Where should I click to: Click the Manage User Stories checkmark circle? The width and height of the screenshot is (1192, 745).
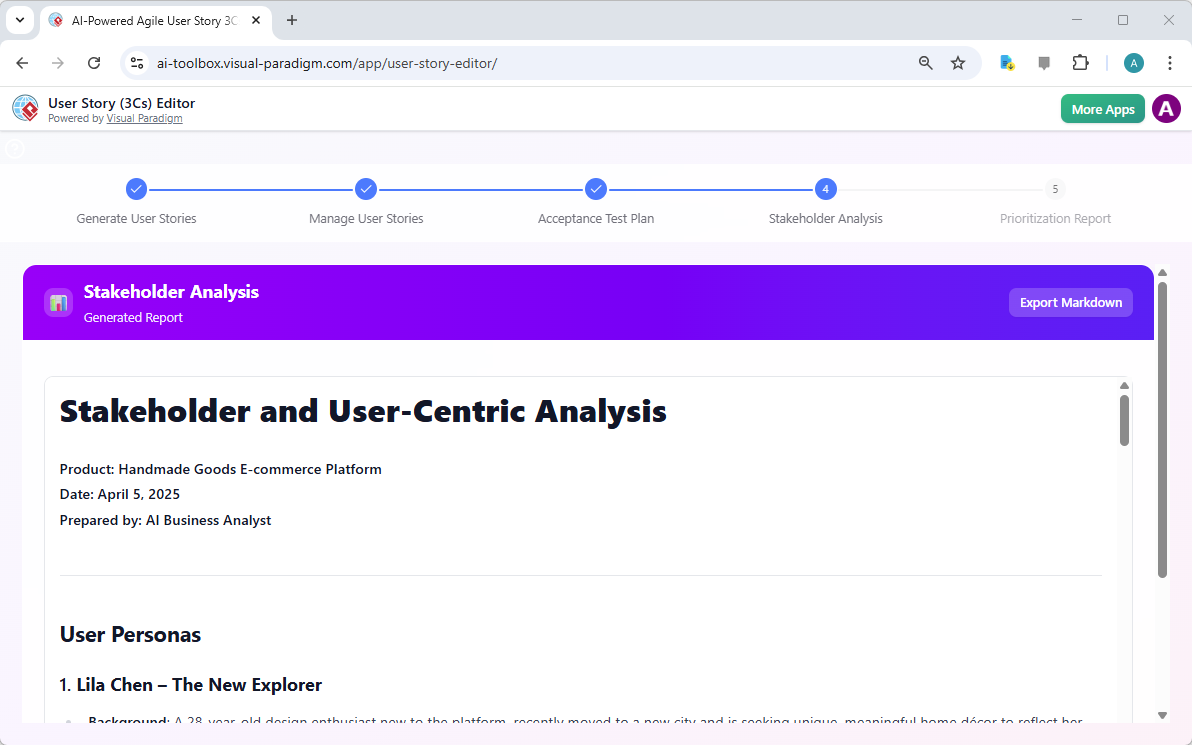coord(366,189)
